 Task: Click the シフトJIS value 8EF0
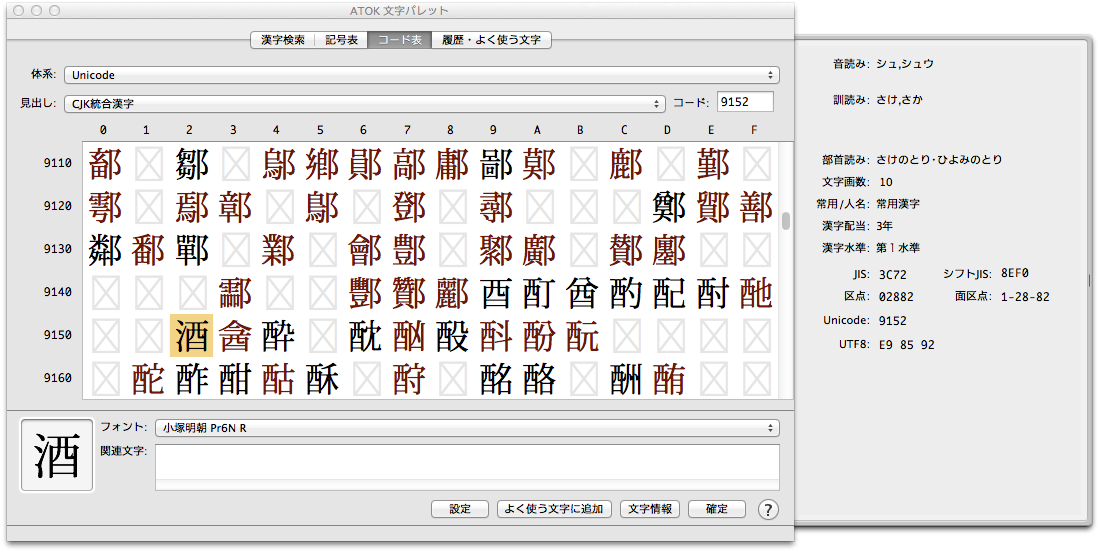pyautogui.click(x=1015, y=273)
